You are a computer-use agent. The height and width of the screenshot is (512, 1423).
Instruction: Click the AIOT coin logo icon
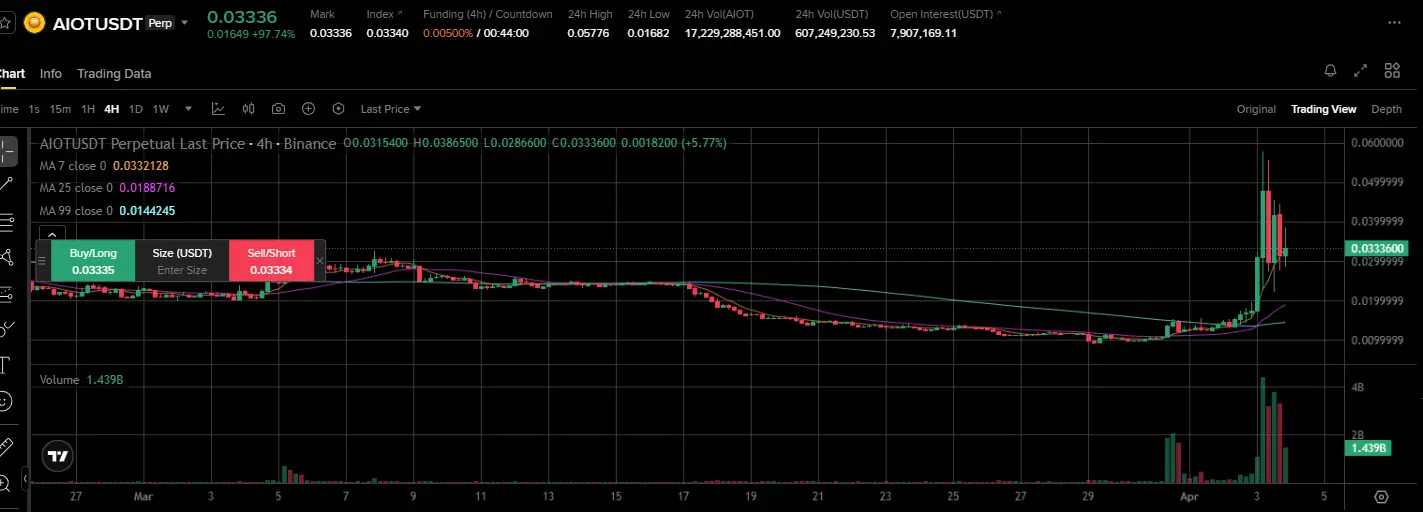point(33,21)
